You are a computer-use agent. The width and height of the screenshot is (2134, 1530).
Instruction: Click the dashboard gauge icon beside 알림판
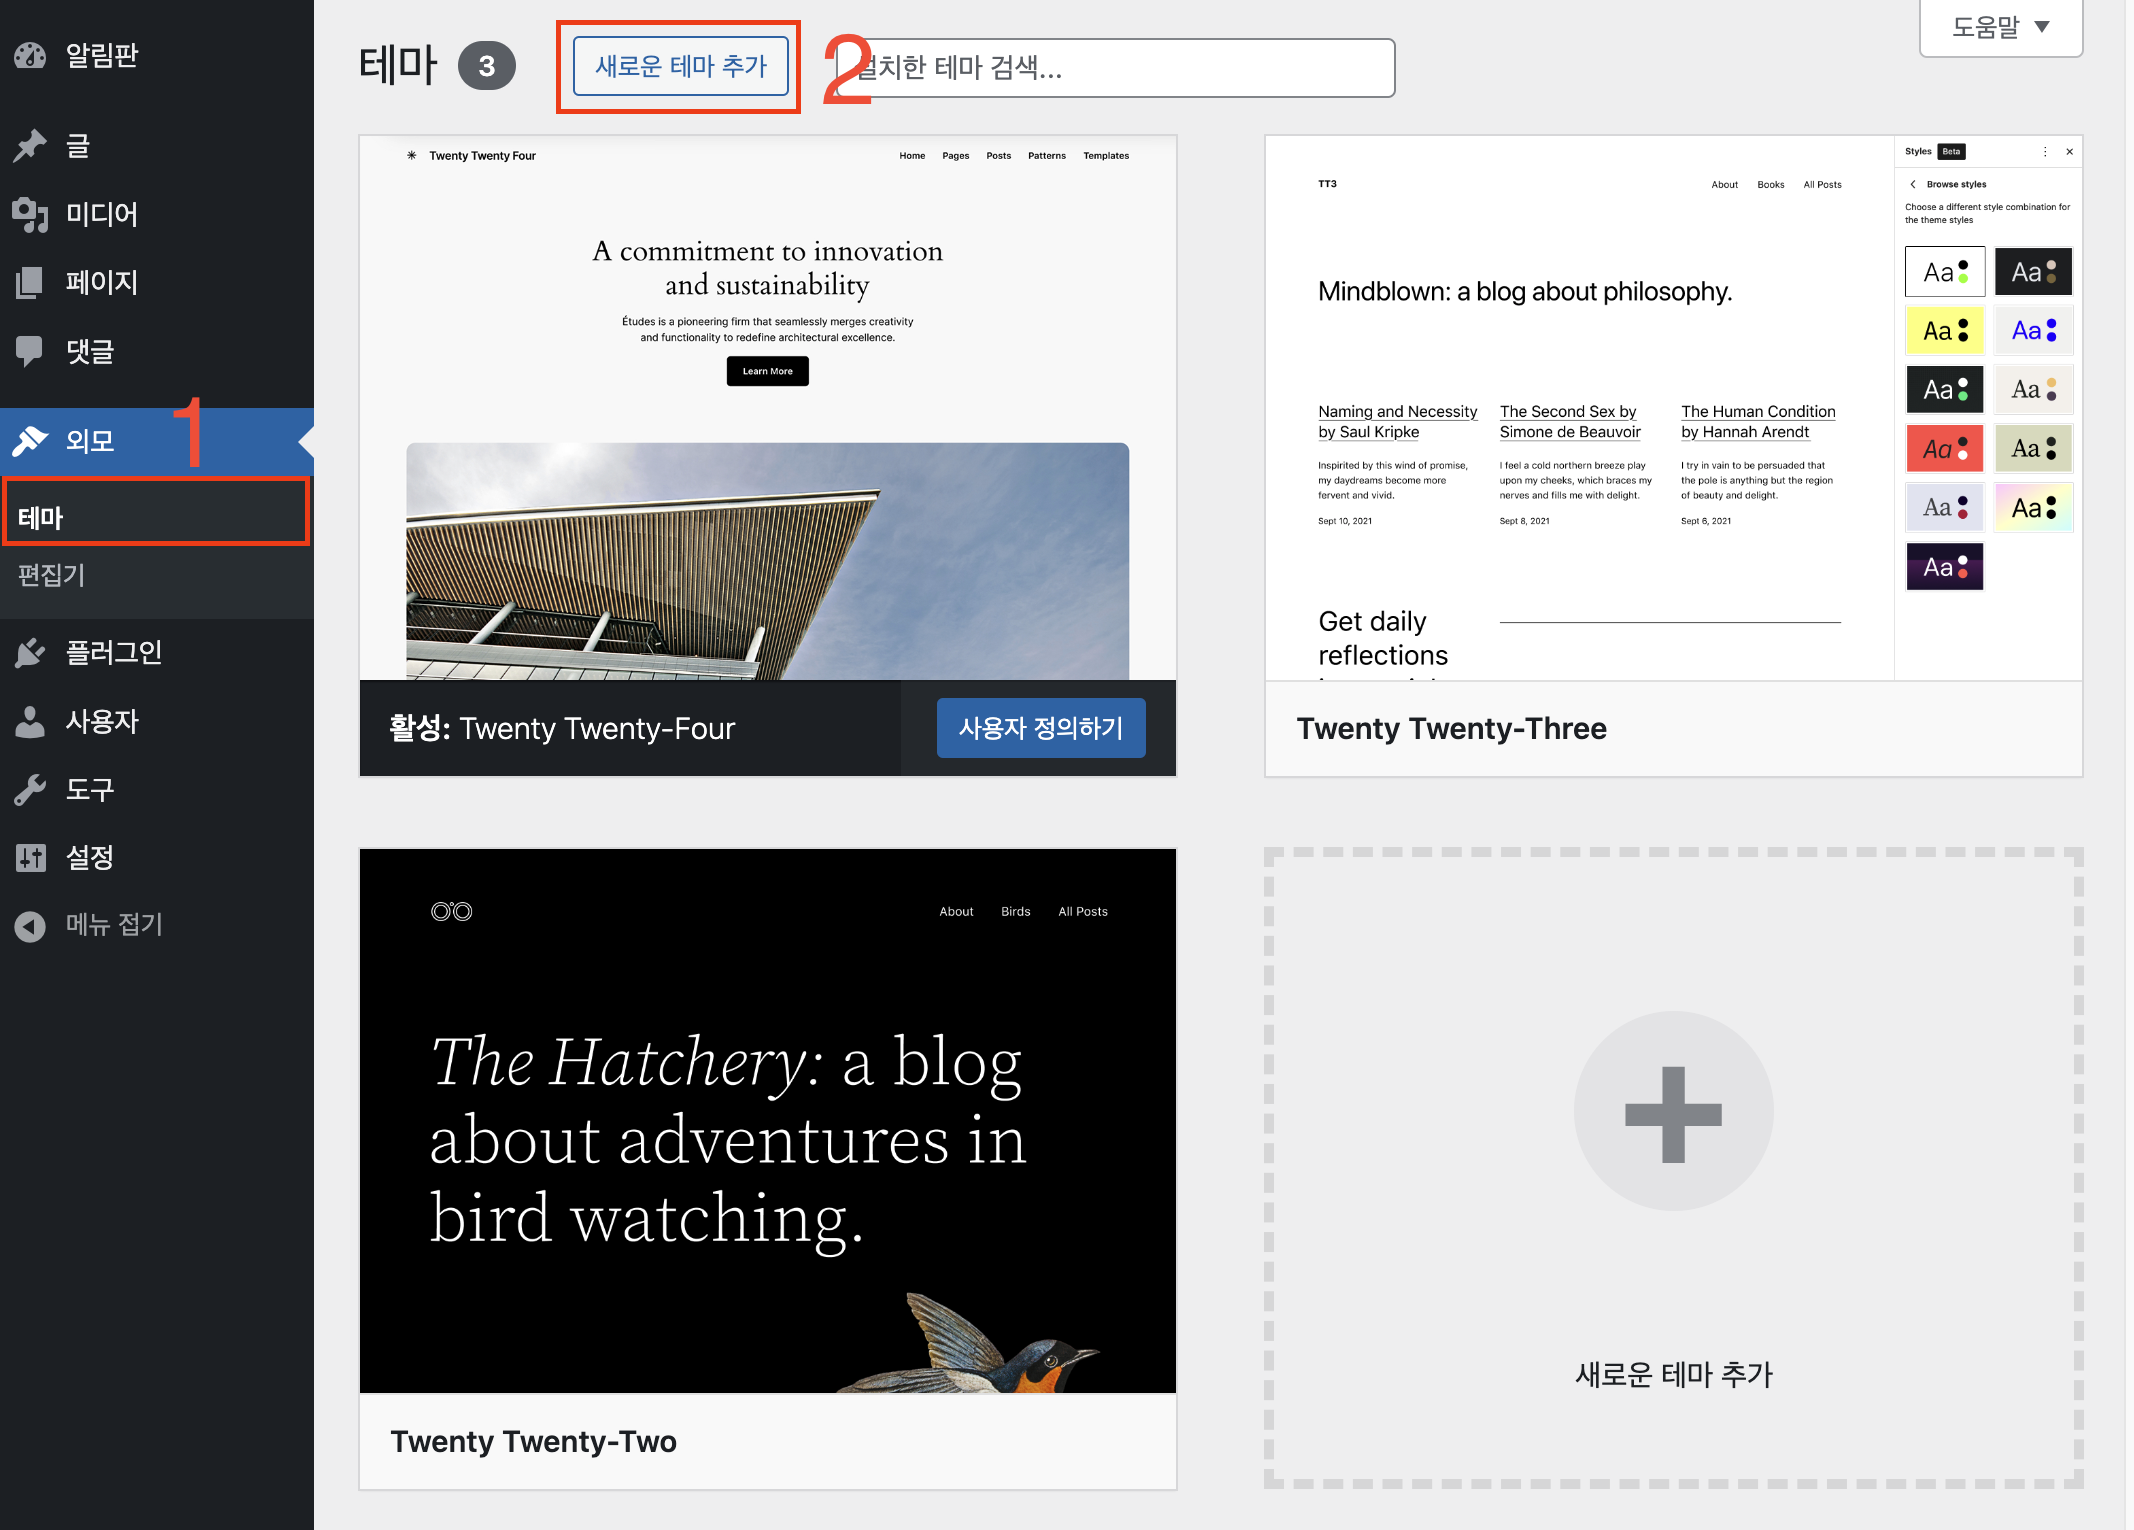coord(30,55)
